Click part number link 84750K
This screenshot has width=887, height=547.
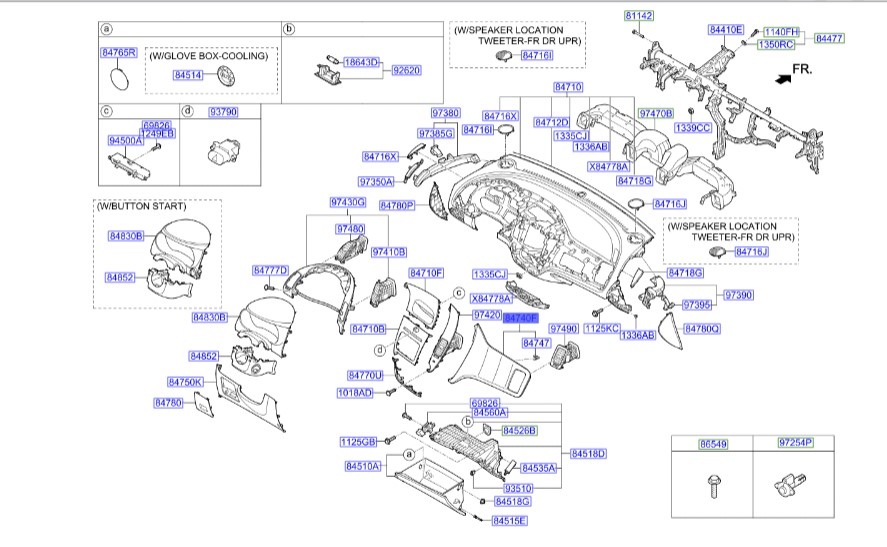pyautogui.click(x=186, y=382)
